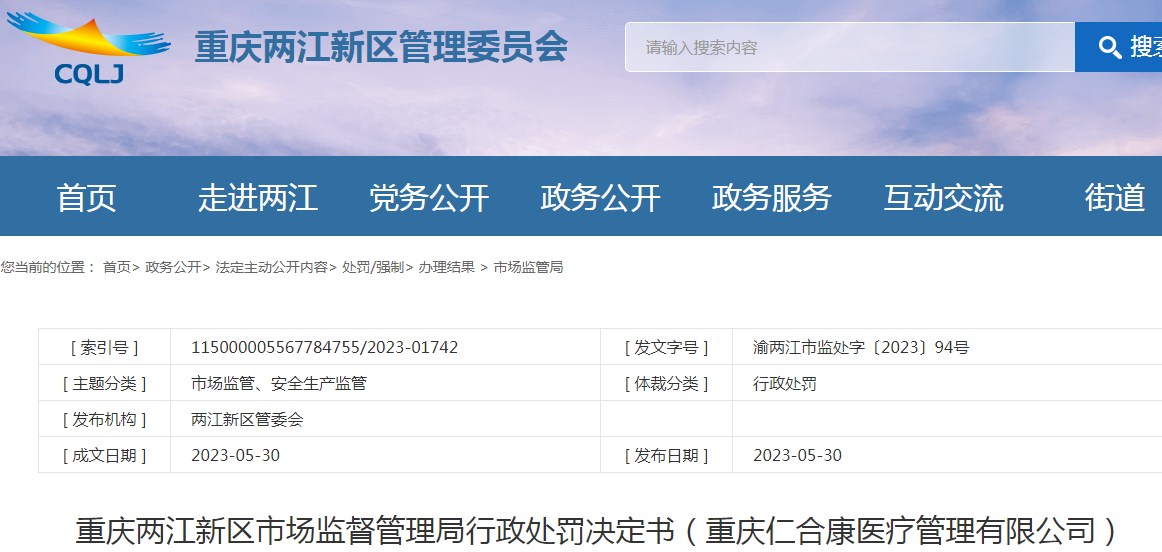The image size is (1162, 552).
Task: Click the 行政处罚 genre value
Action: tap(785, 383)
